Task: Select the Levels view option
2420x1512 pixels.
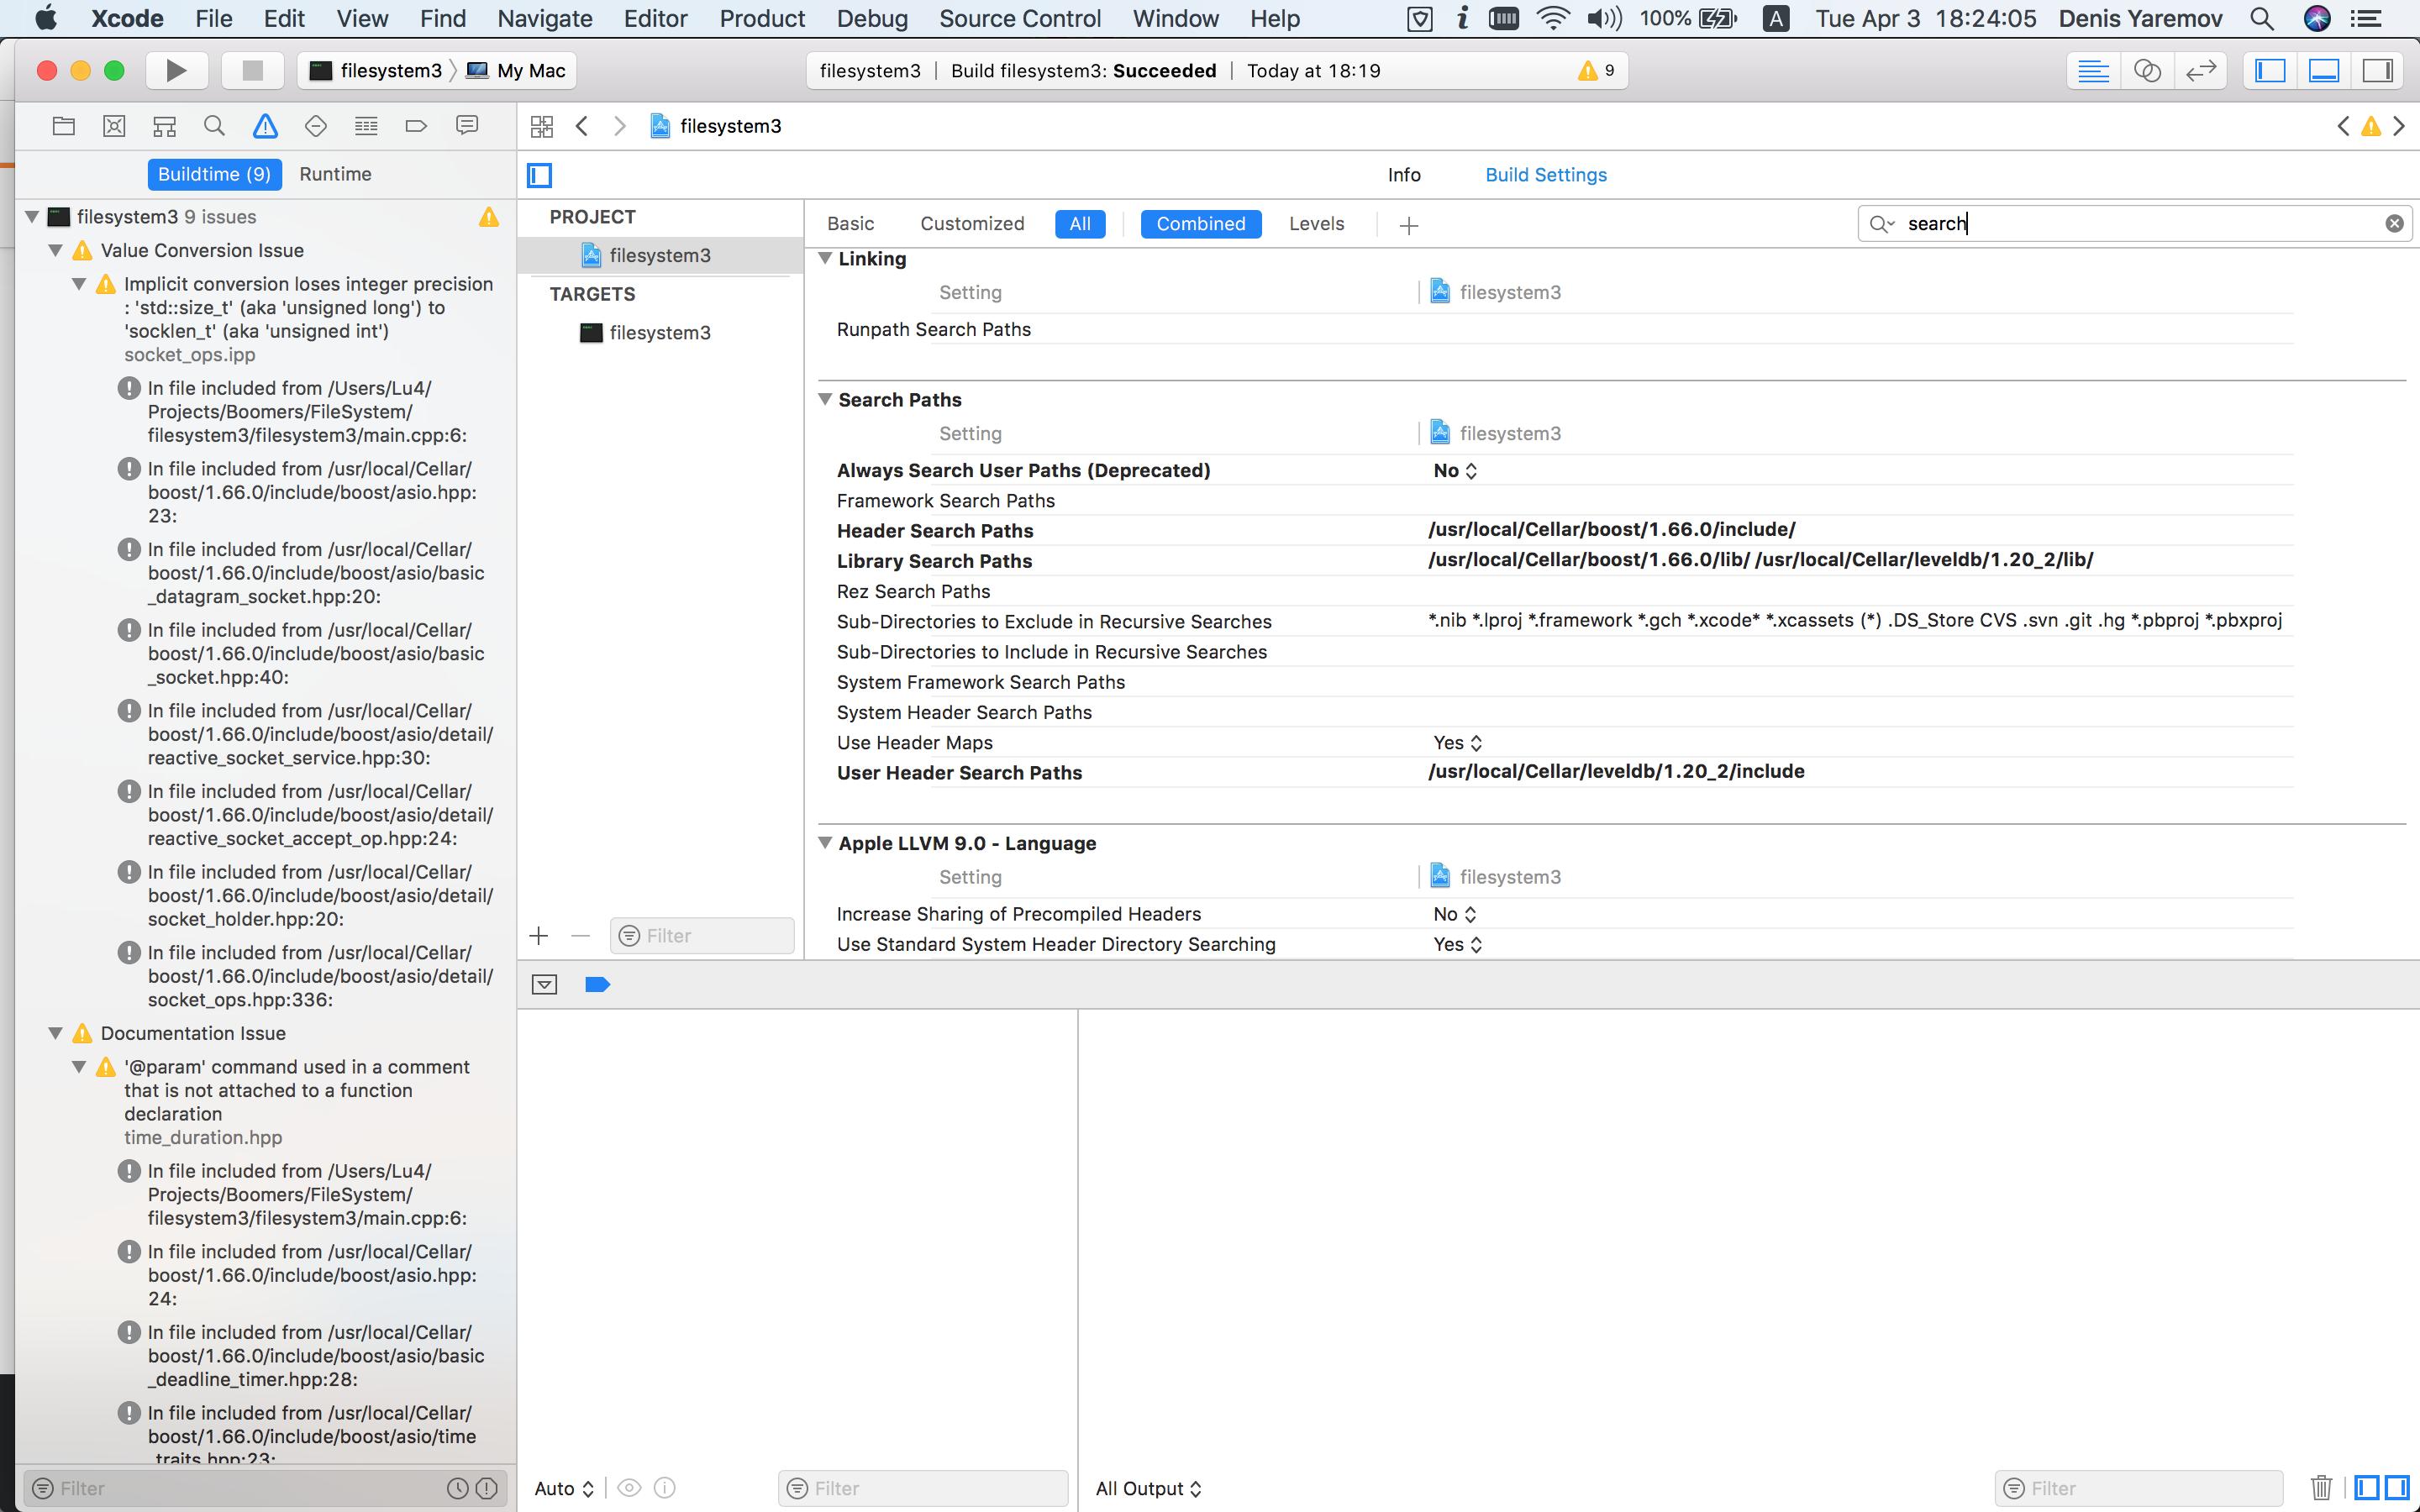Action: tap(1316, 224)
